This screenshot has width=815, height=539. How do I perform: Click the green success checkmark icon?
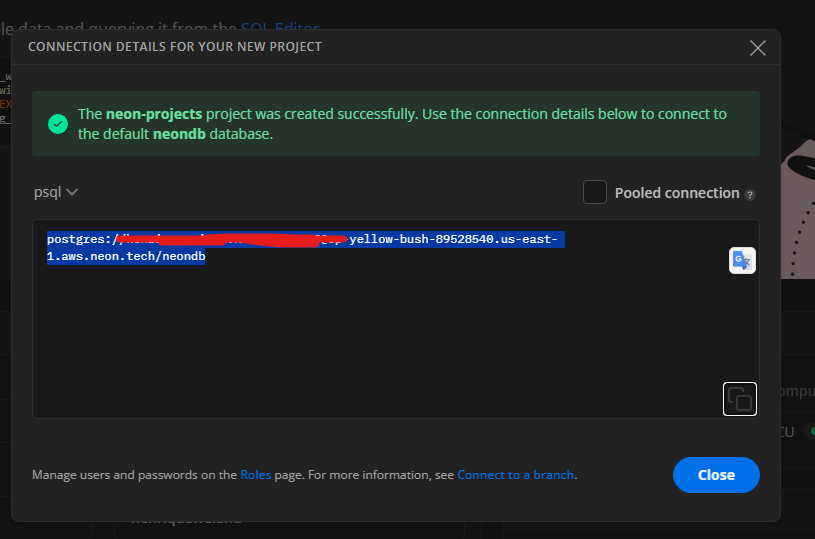[58, 124]
